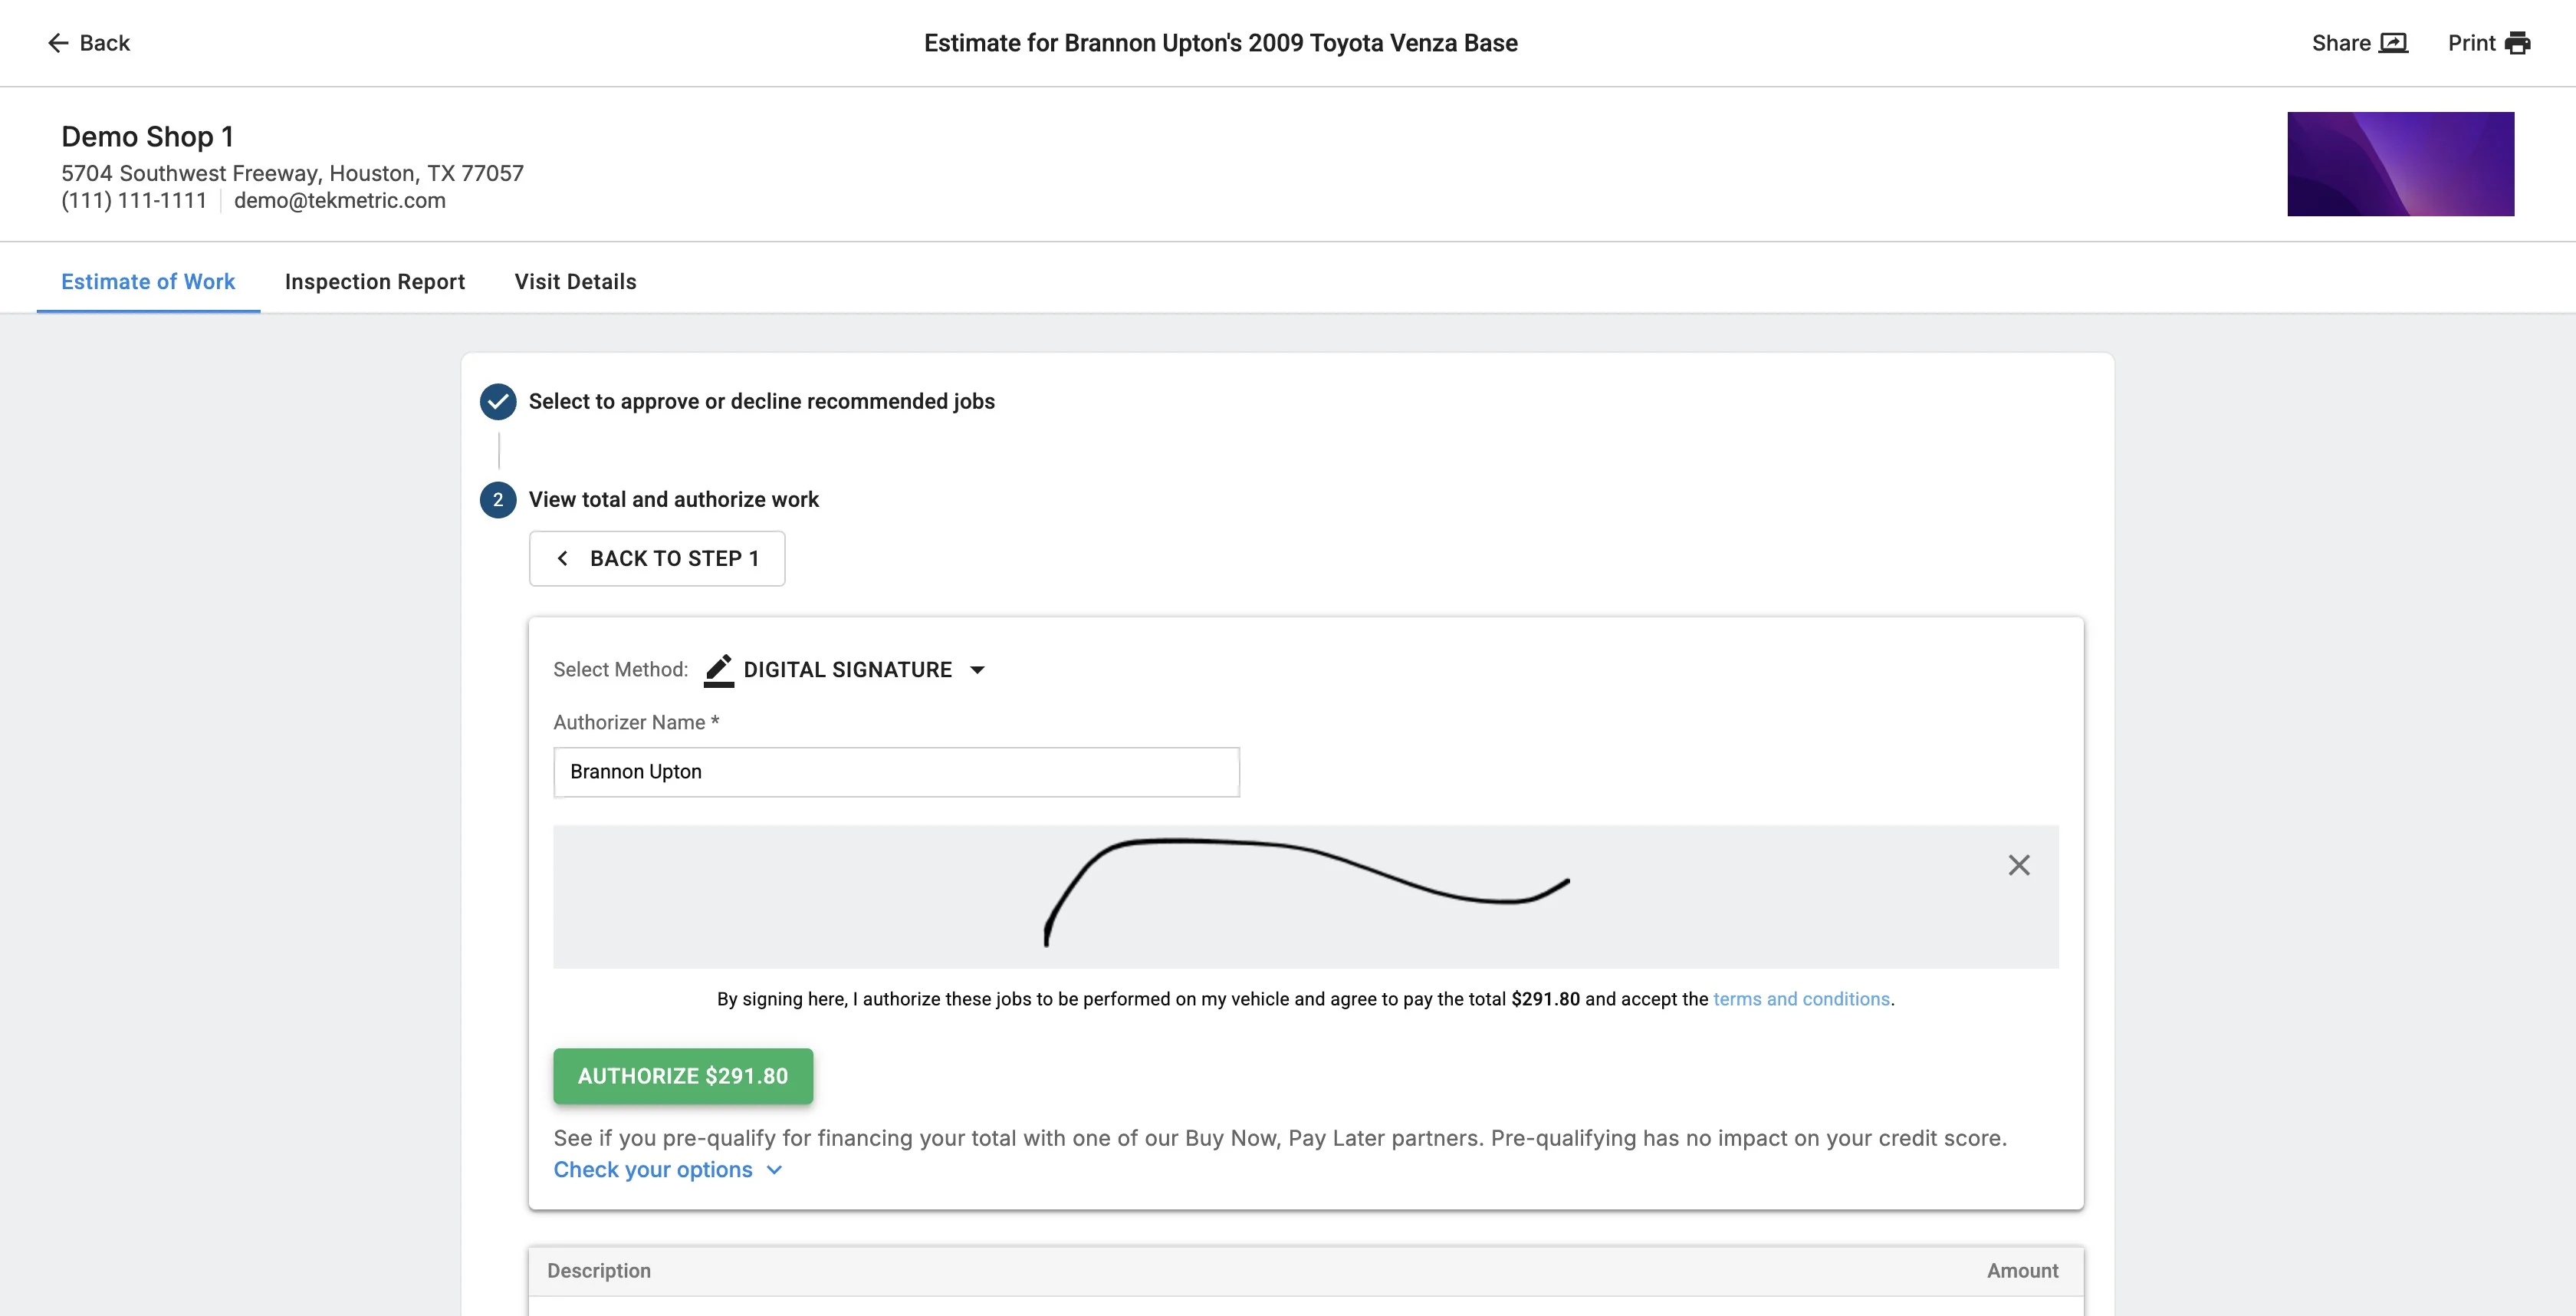
Task: Open the Select Method dropdown arrow
Action: click(977, 670)
